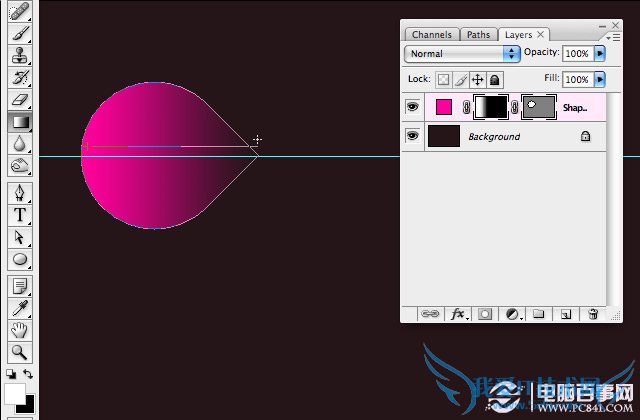The width and height of the screenshot is (640, 420).
Task: Select the Healing Brush tool
Action: coord(20,11)
